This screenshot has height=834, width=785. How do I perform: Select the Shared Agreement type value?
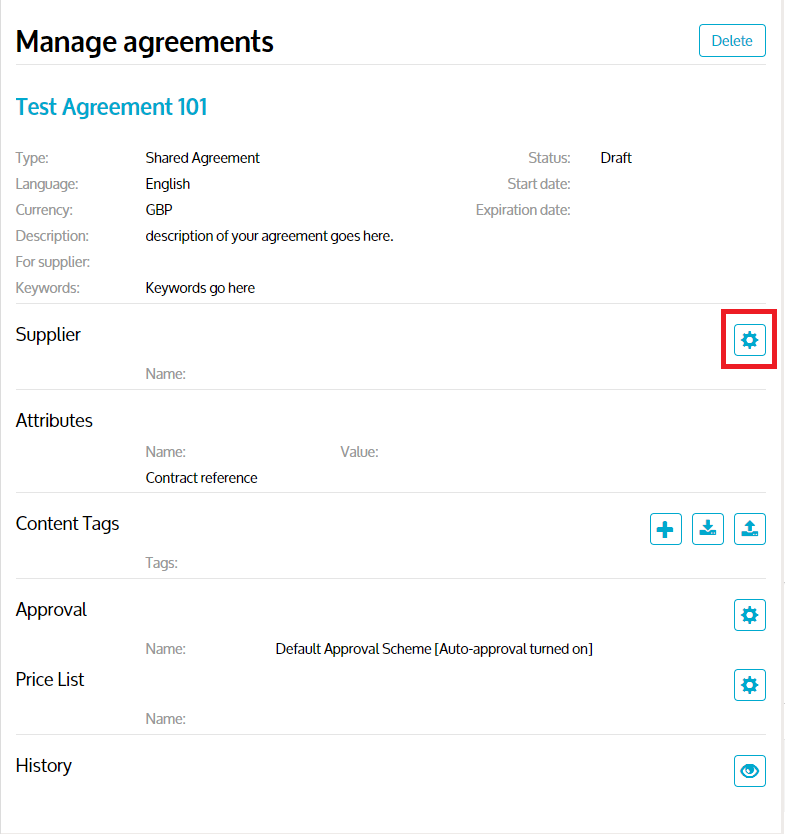click(202, 158)
